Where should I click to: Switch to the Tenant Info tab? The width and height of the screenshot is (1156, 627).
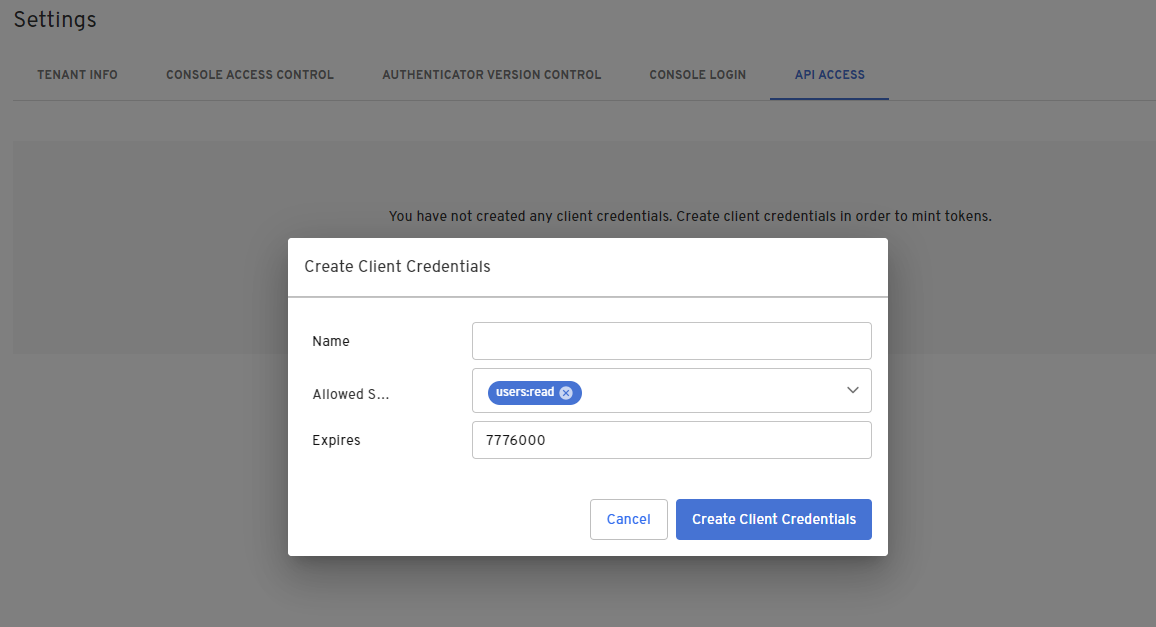(x=77, y=74)
